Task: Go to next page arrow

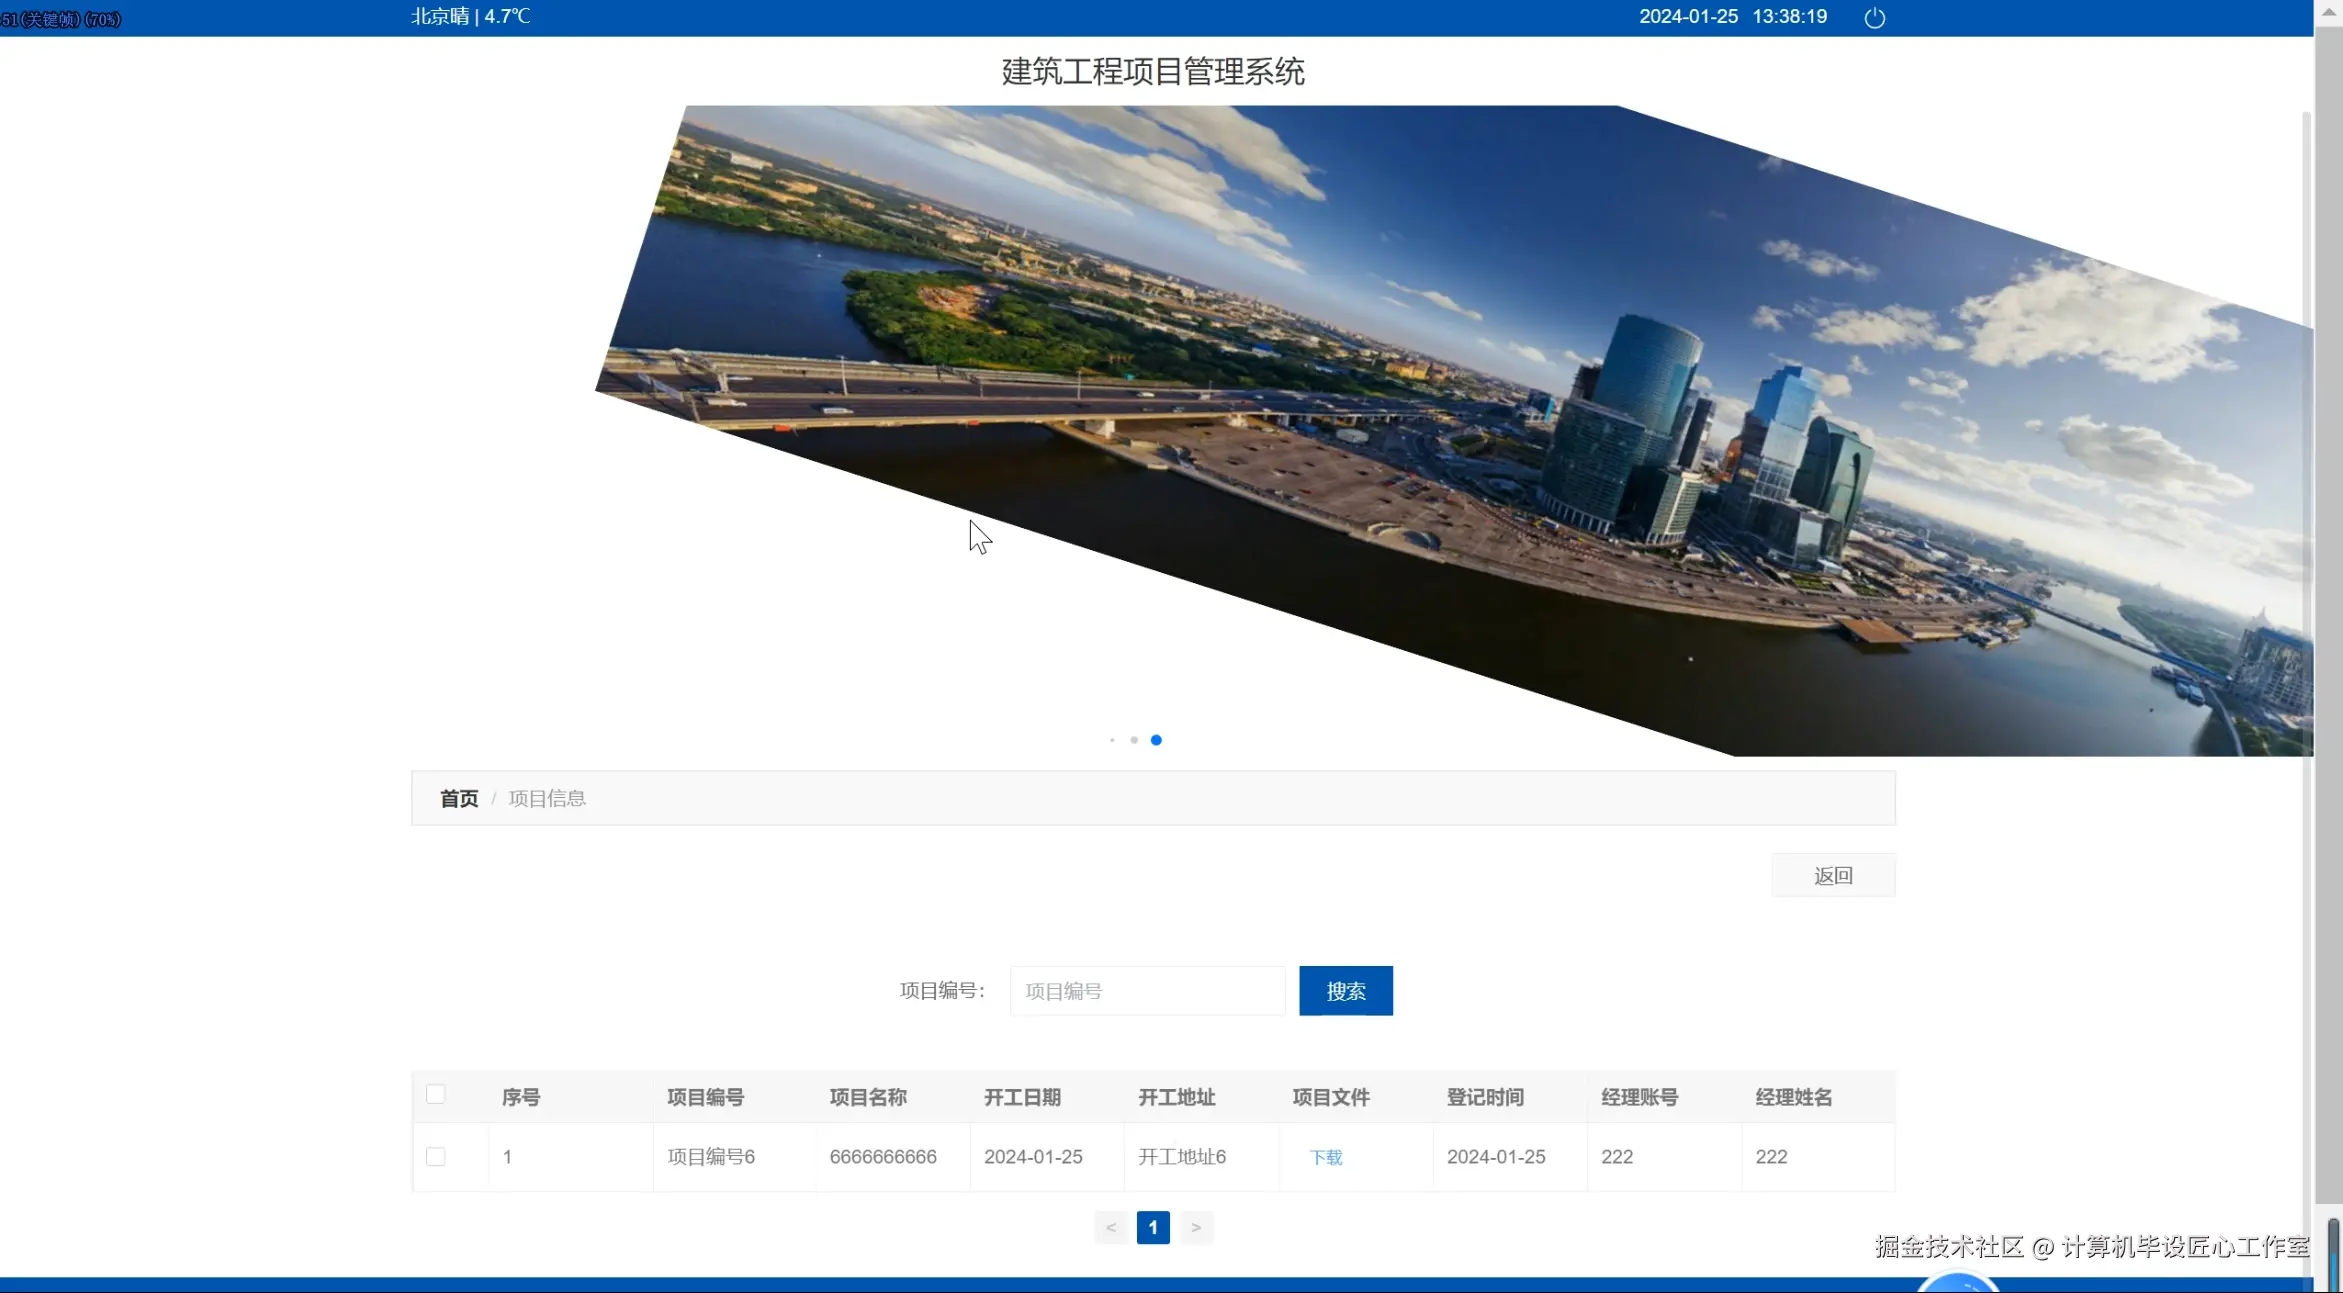Action: coord(1196,1227)
